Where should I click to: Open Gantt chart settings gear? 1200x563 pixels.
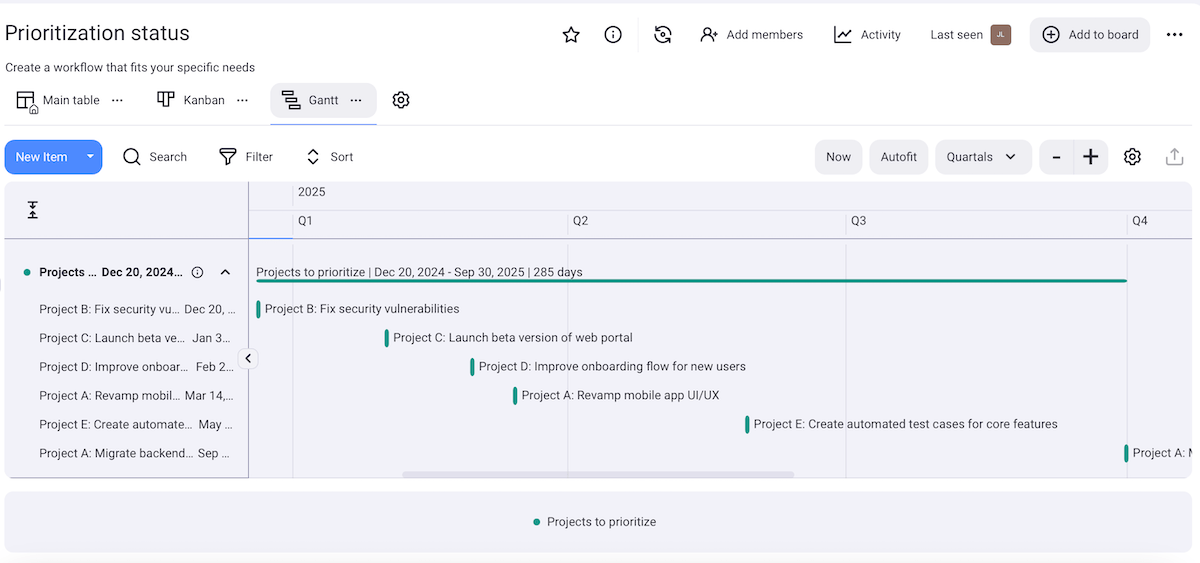pyautogui.click(x=1132, y=157)
